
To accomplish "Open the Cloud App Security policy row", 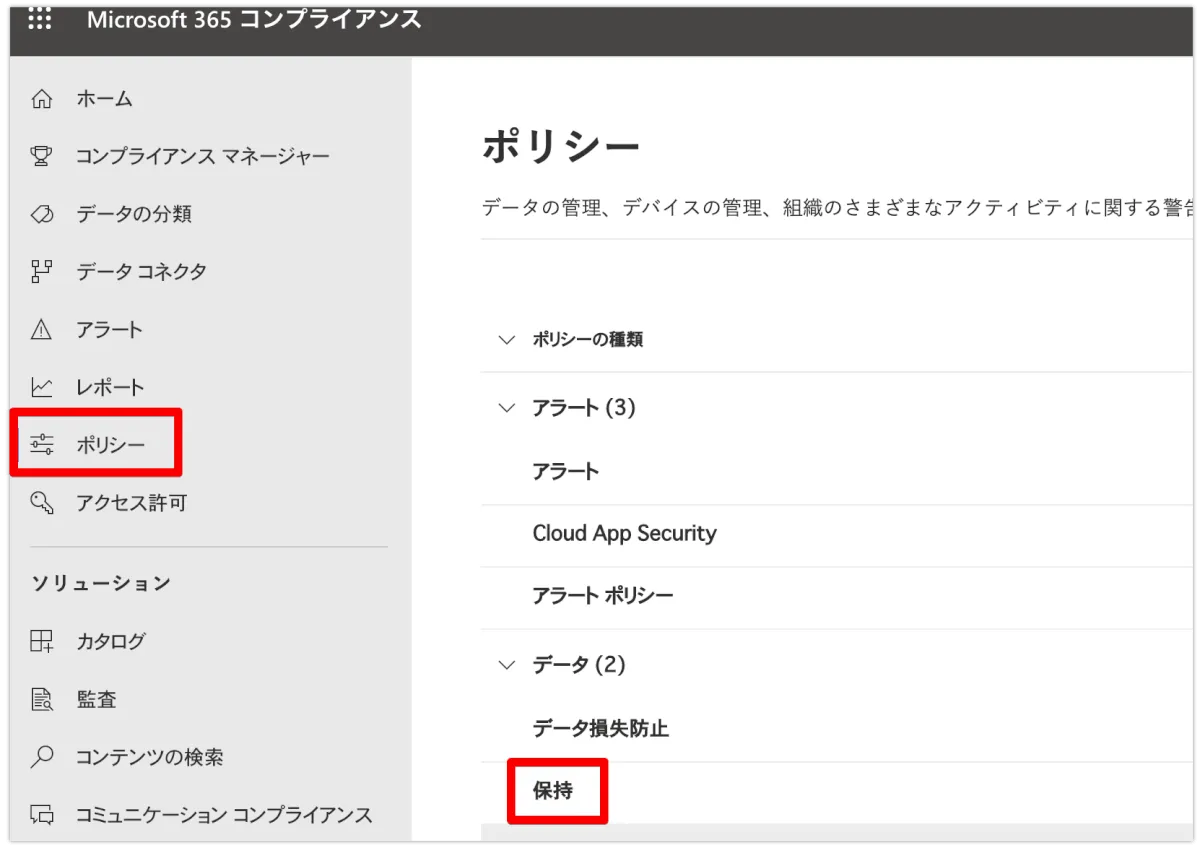I will pyautogui.click(x=836, y=534).
